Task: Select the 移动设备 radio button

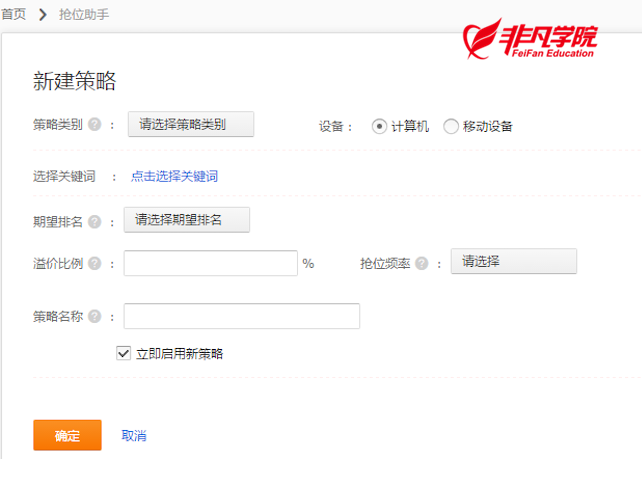Action: pos(451,126)
